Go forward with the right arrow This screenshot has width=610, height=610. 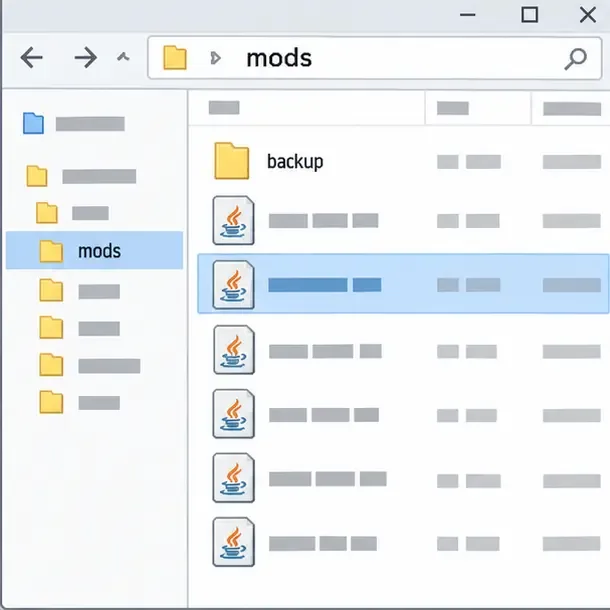click(86, 58)
